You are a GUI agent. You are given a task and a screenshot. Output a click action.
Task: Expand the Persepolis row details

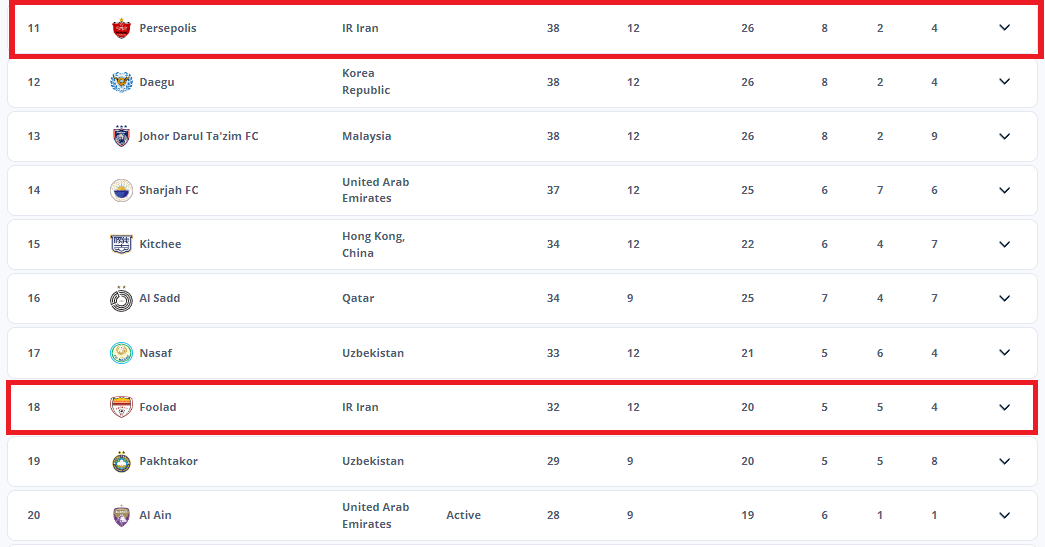pos(1004,28)
